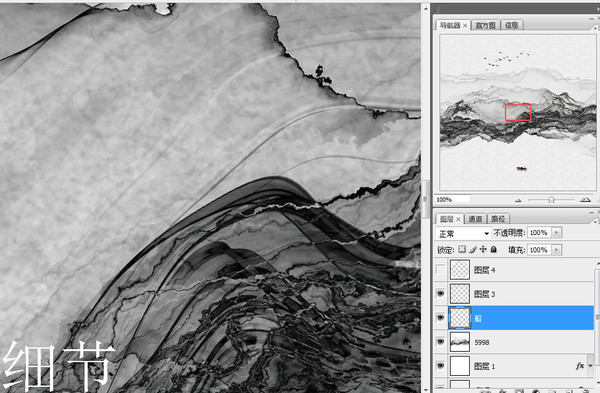Open the 不透明度 opacity arrow popup
The height and width of the screenshot is (393, 600).
point(556,233)
